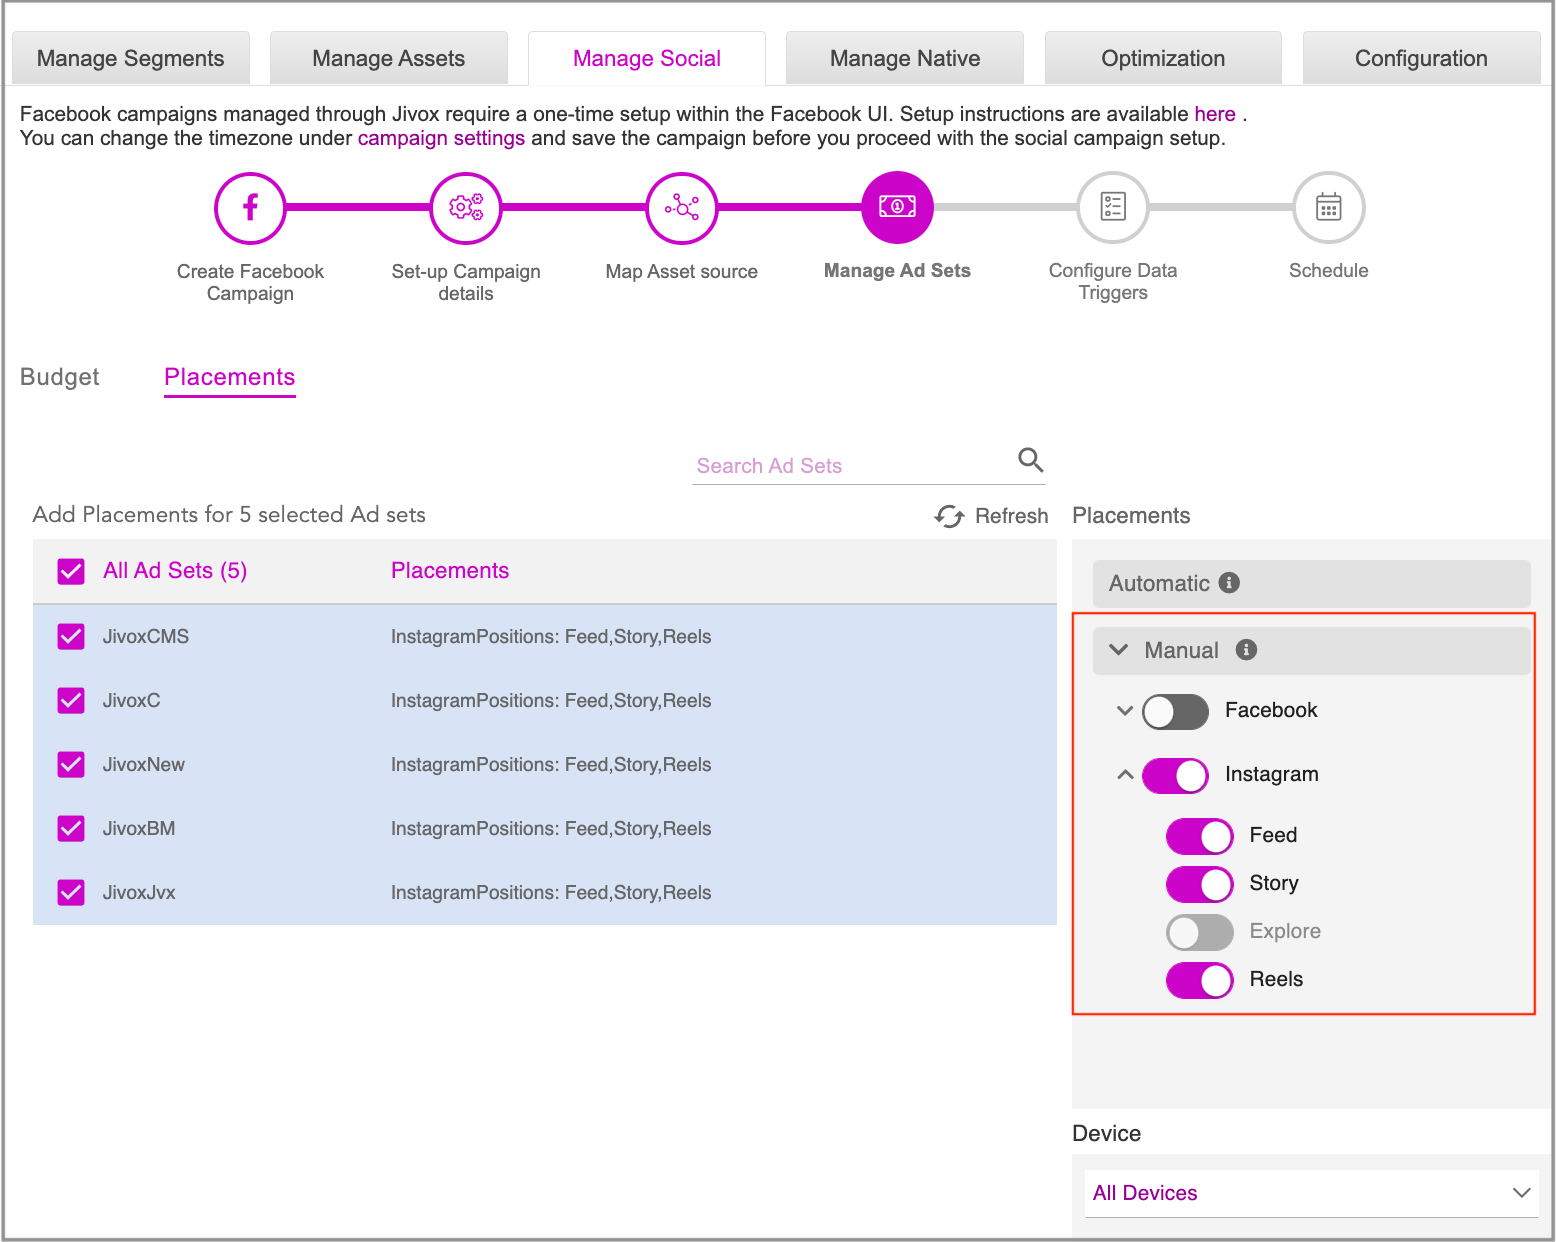This screenshot has height=1242, width=1556.
Task: Disable the Instagram placement toggle
Action: pyautogui.click(x=1175, y=775)
